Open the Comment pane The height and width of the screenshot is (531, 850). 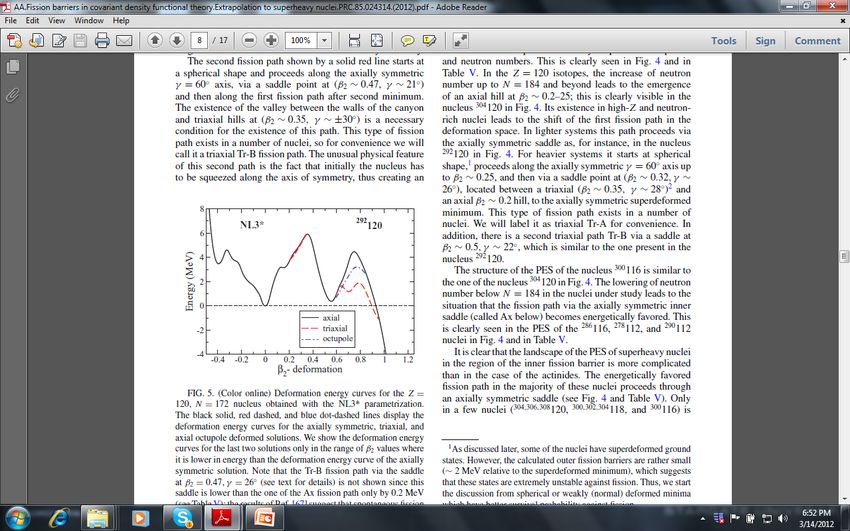[x=817, y=41]
